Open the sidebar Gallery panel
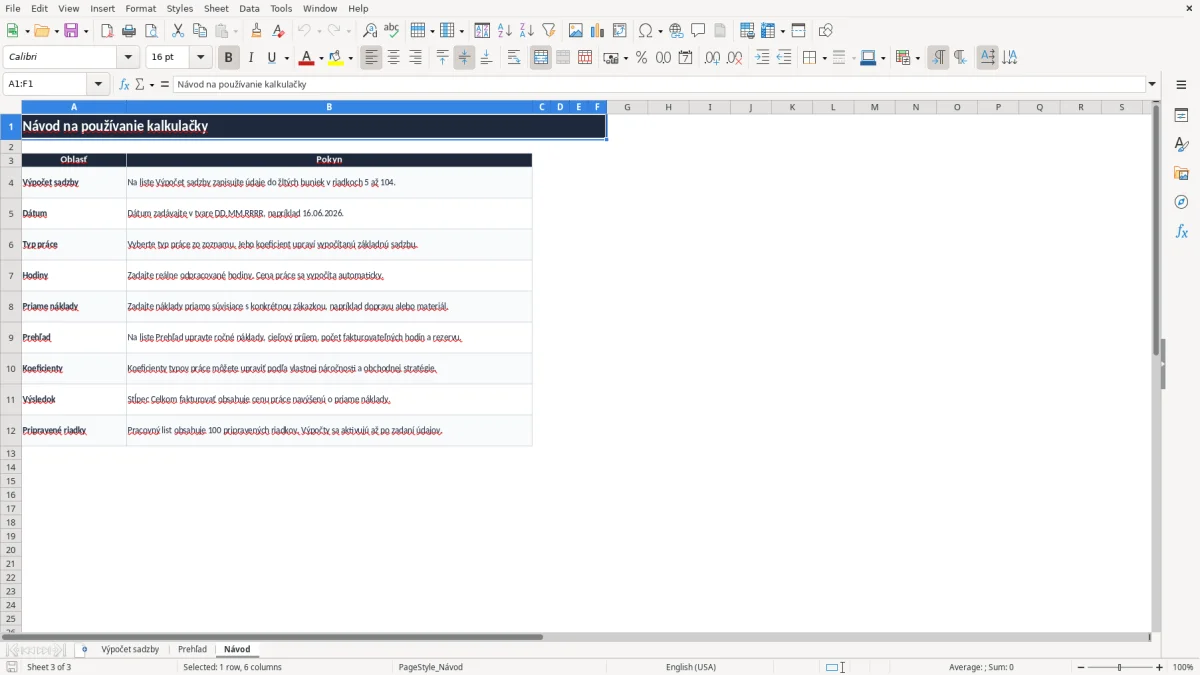1200x675 pixels. pos(1181,173)
